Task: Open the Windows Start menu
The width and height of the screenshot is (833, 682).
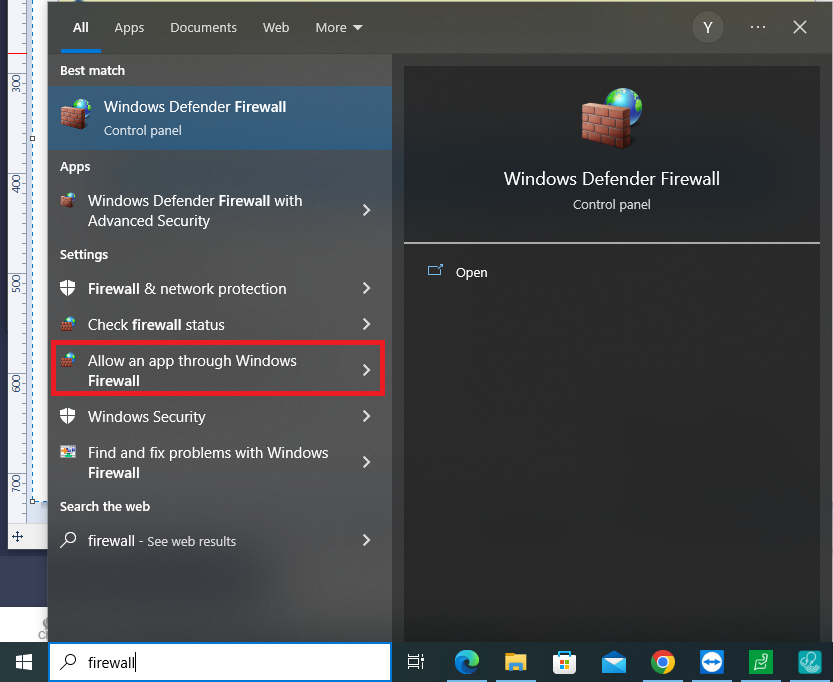Action: pyautogui.click(x=24, y=662)
